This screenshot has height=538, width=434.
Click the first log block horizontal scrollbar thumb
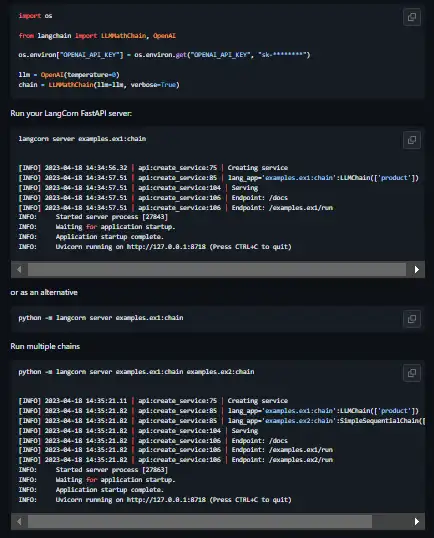click(x=217, y=270)
